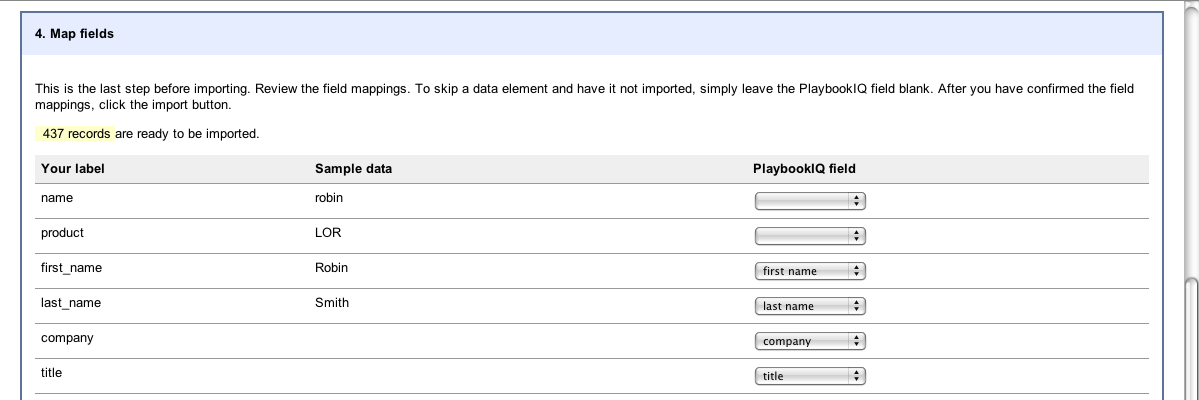Click the 'LOR' sample data value
This screenshot has width=1199, height=400.
click(328, 233)
